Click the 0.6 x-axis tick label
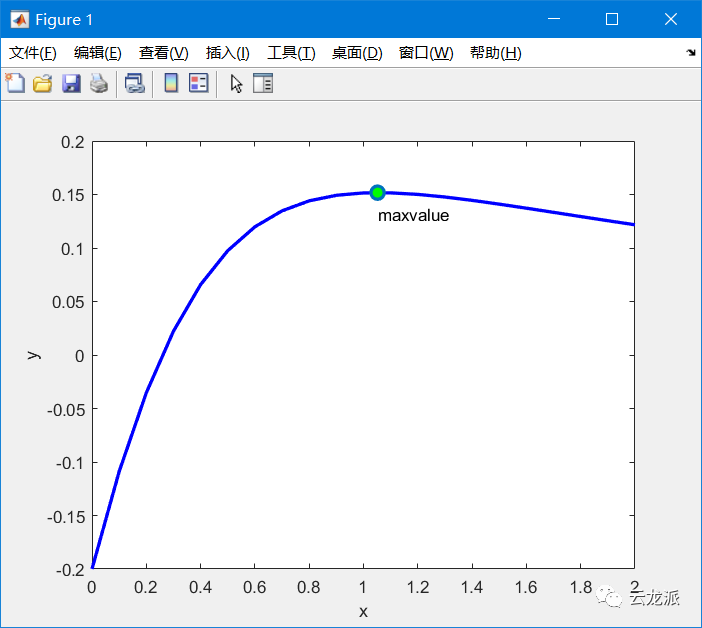 pos(254,587)
